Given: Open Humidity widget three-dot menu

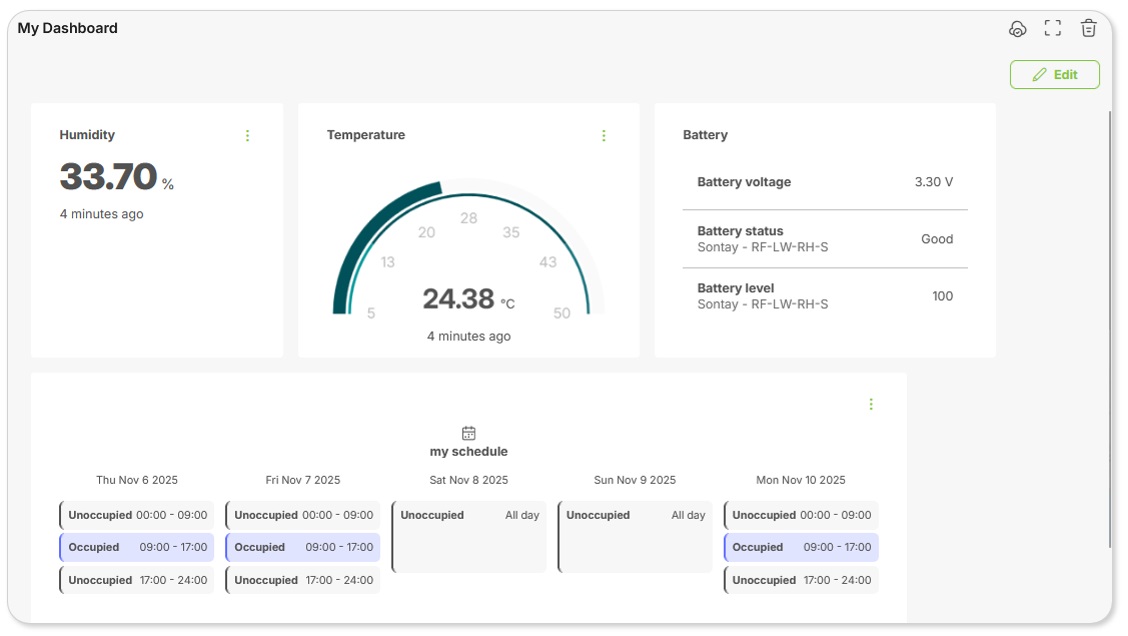Looking at the screenshot, I should pos(247,135).
